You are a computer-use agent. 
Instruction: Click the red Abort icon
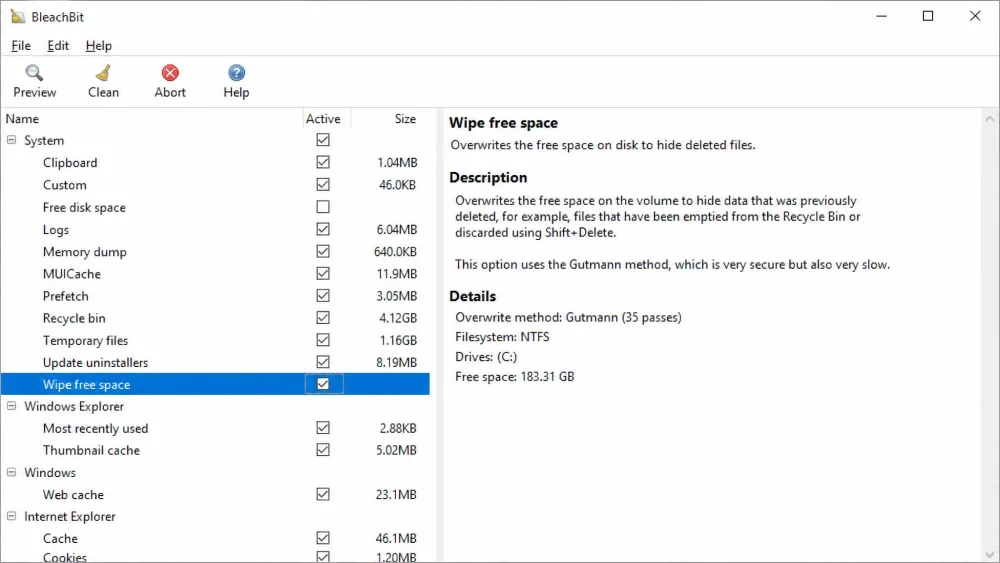point(170,73)
